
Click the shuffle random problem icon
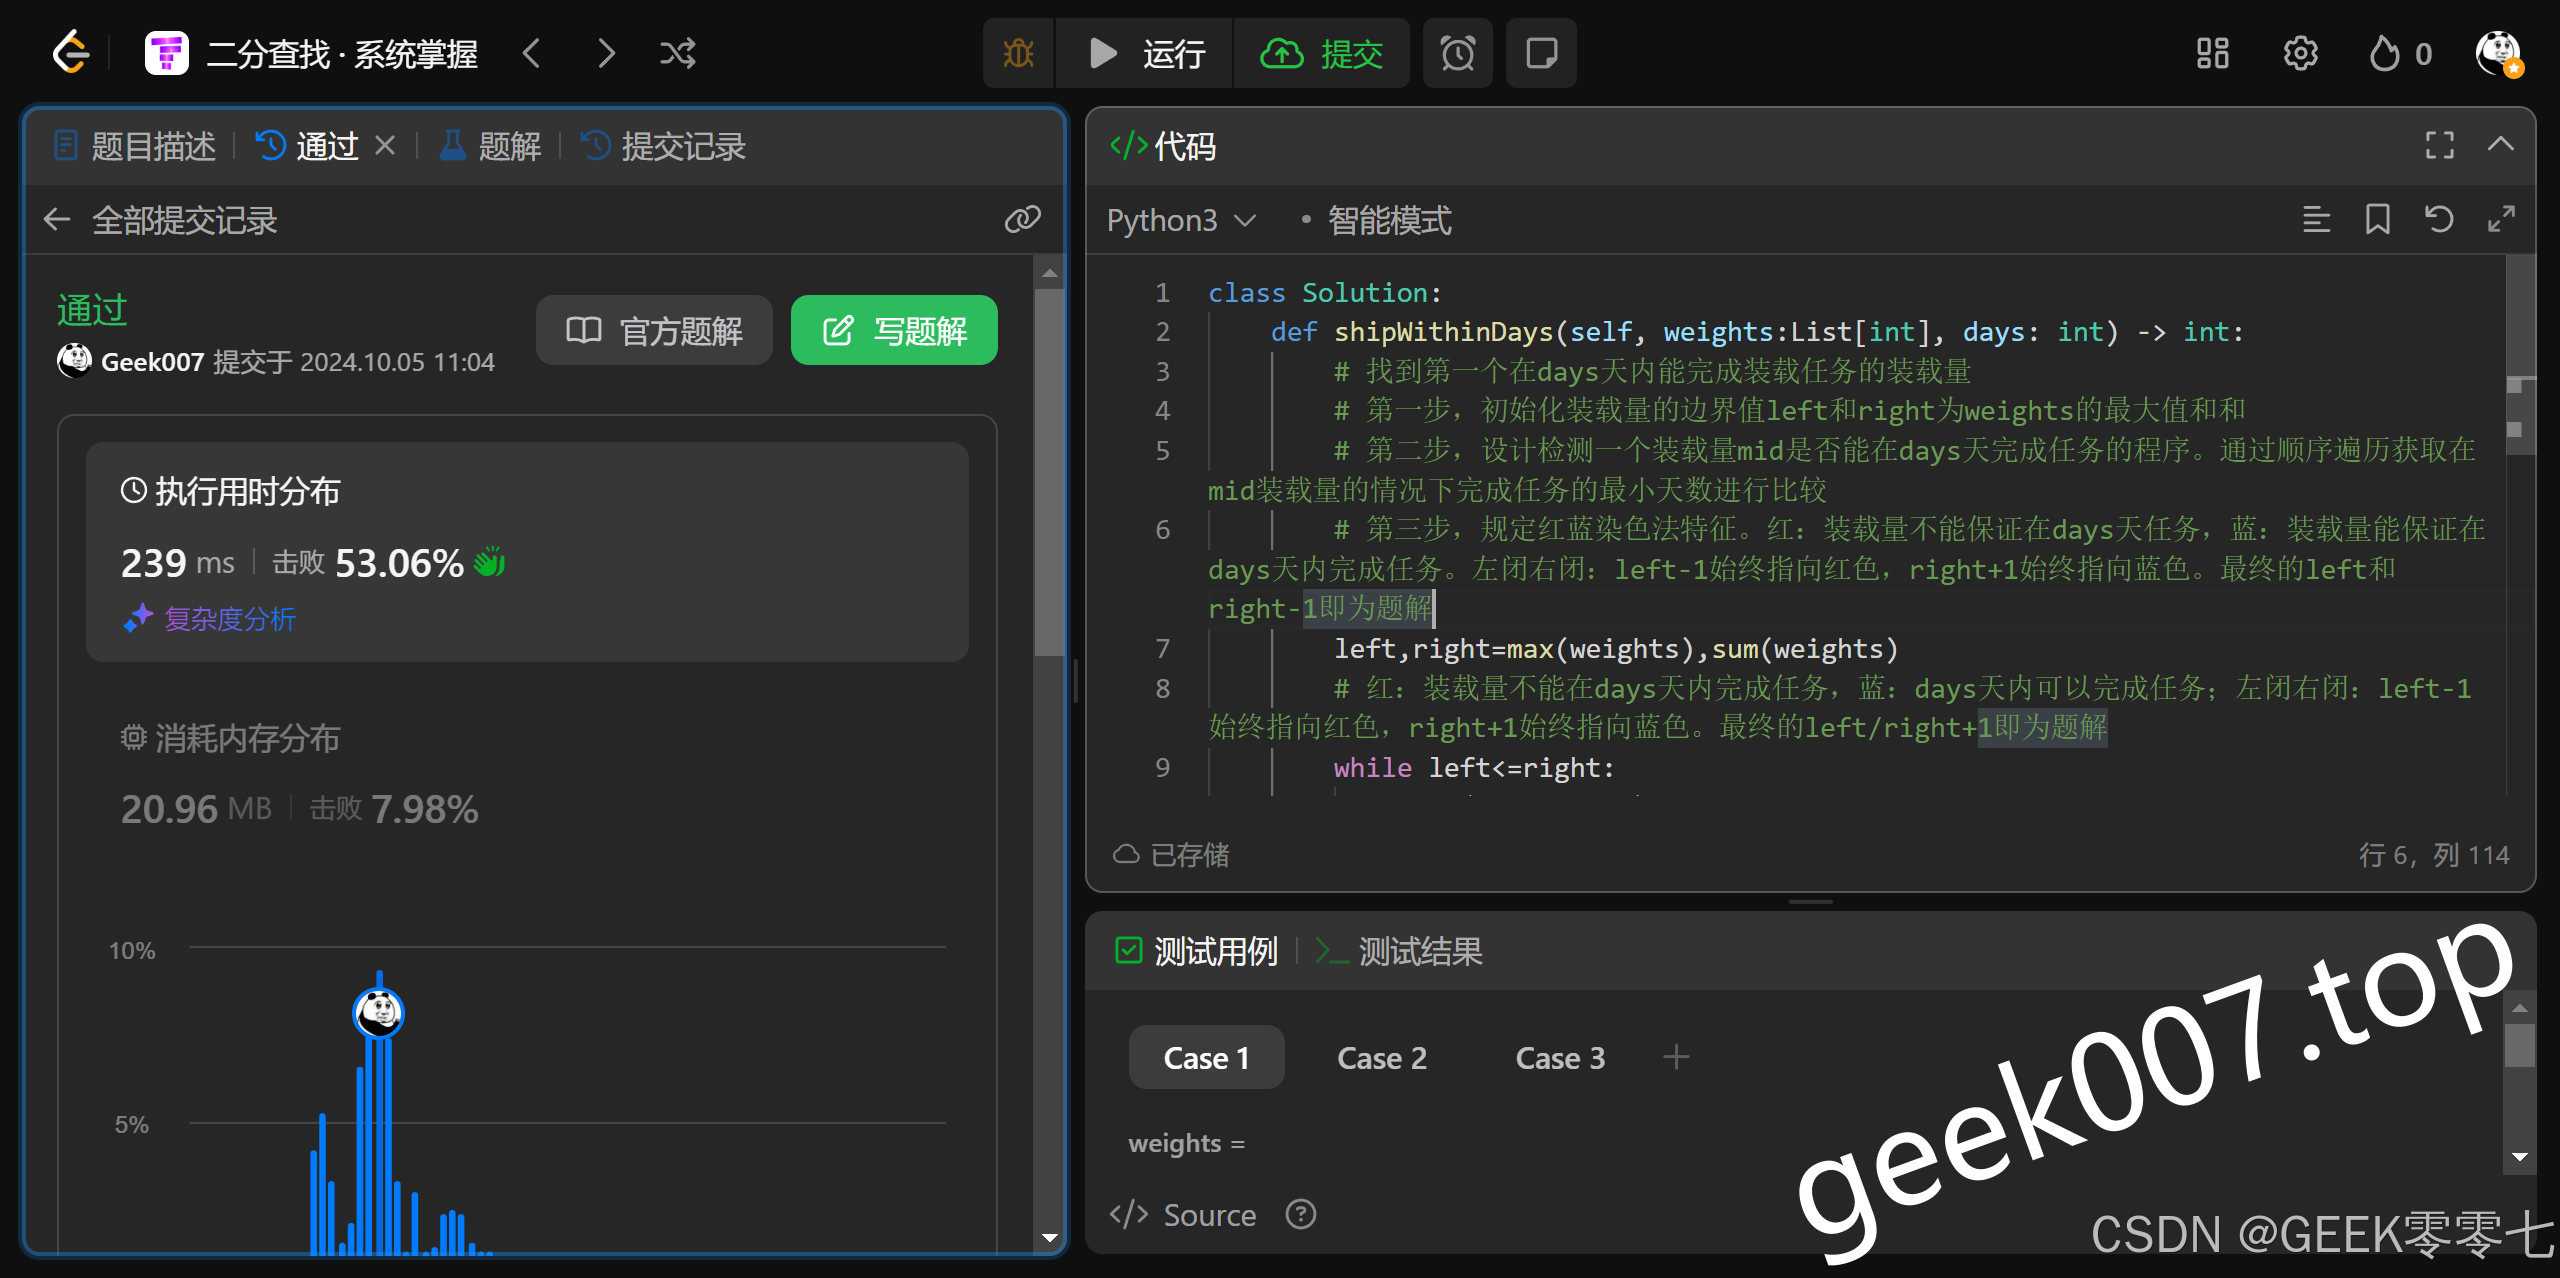[x=677, y=53]
